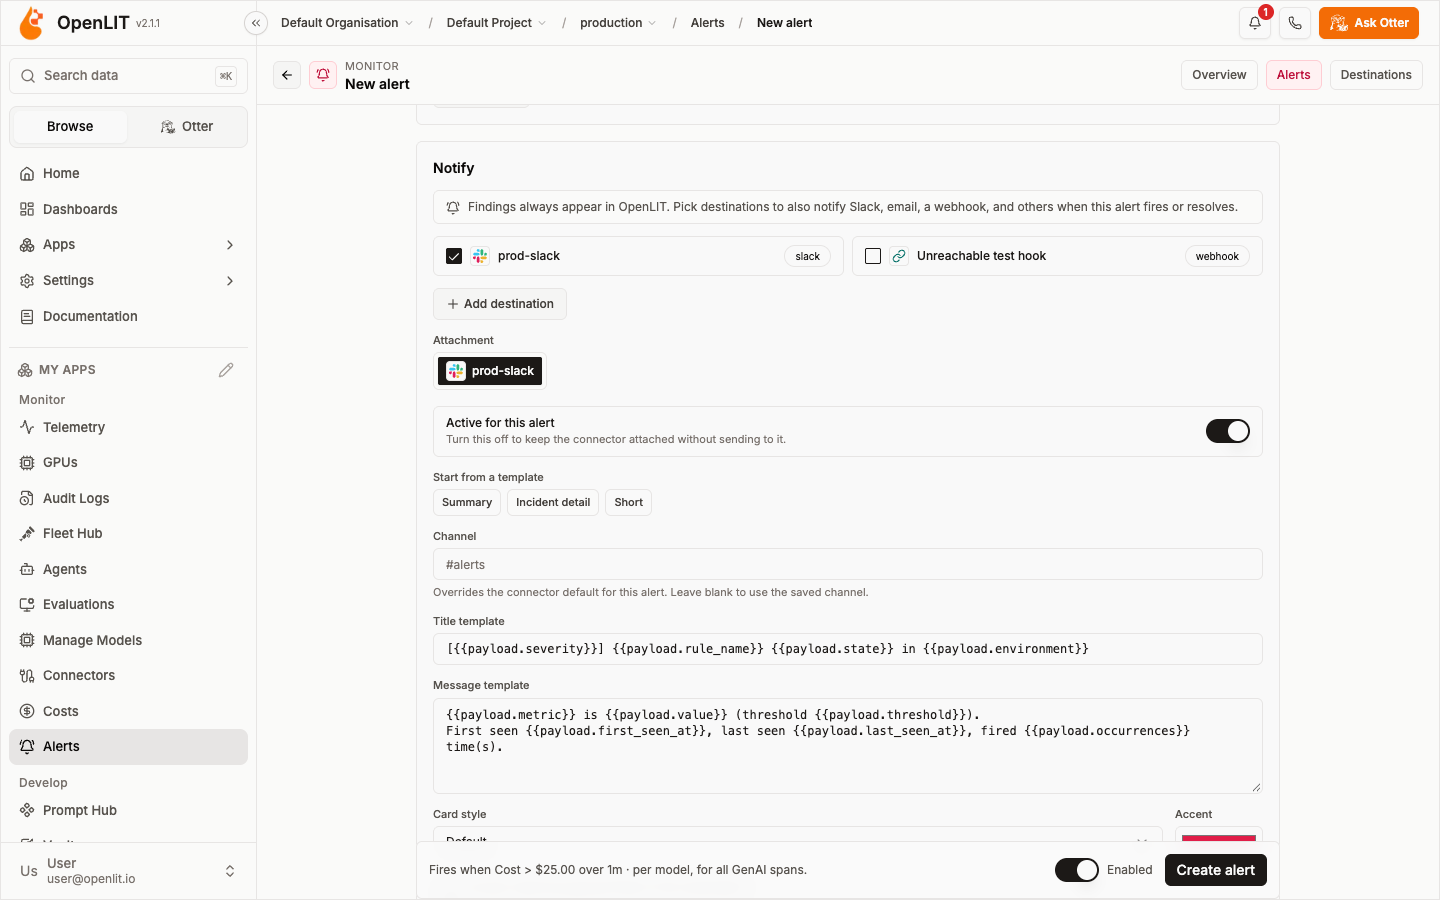Expand the Settings sidebar section
Image resolution: width=1440 pixels, height=900 pixels.
[128, 281]
